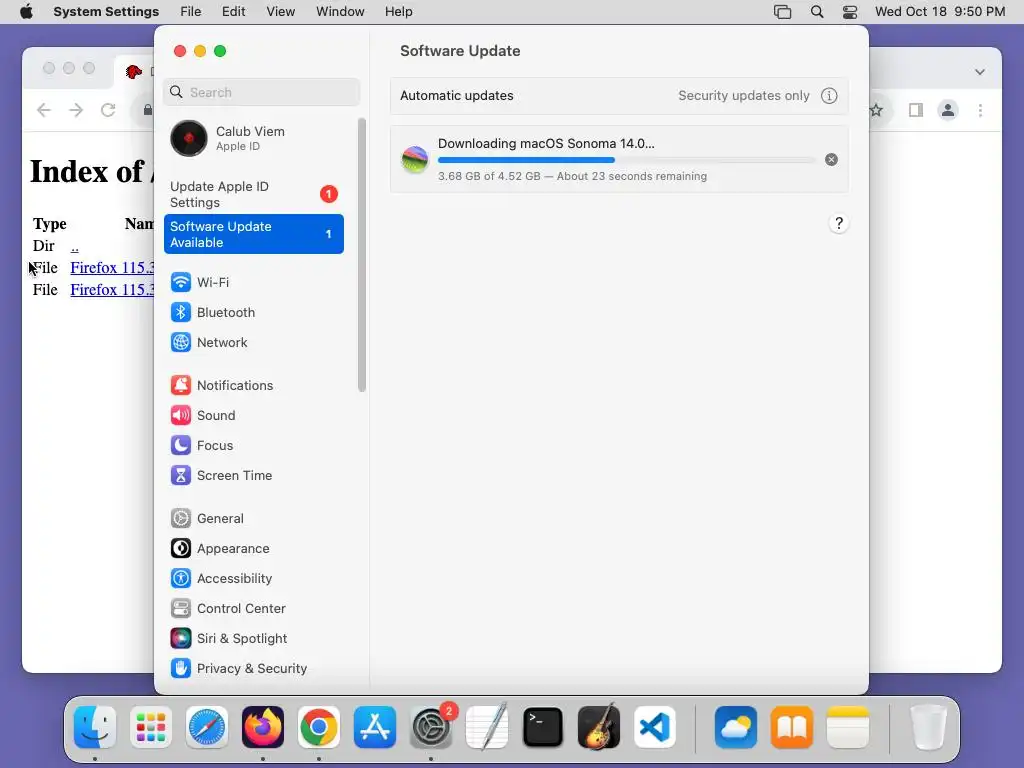This screenshot has width=1024, height=768.
Task: Click the macOS Sonoma download progress bar
Action: 626,160
